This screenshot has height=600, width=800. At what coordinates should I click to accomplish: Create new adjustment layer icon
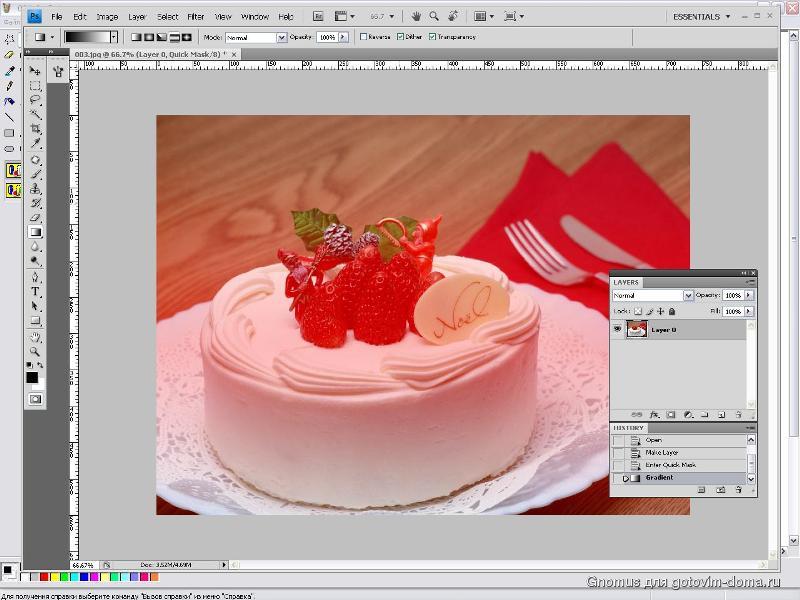click(x=688, y=415)
